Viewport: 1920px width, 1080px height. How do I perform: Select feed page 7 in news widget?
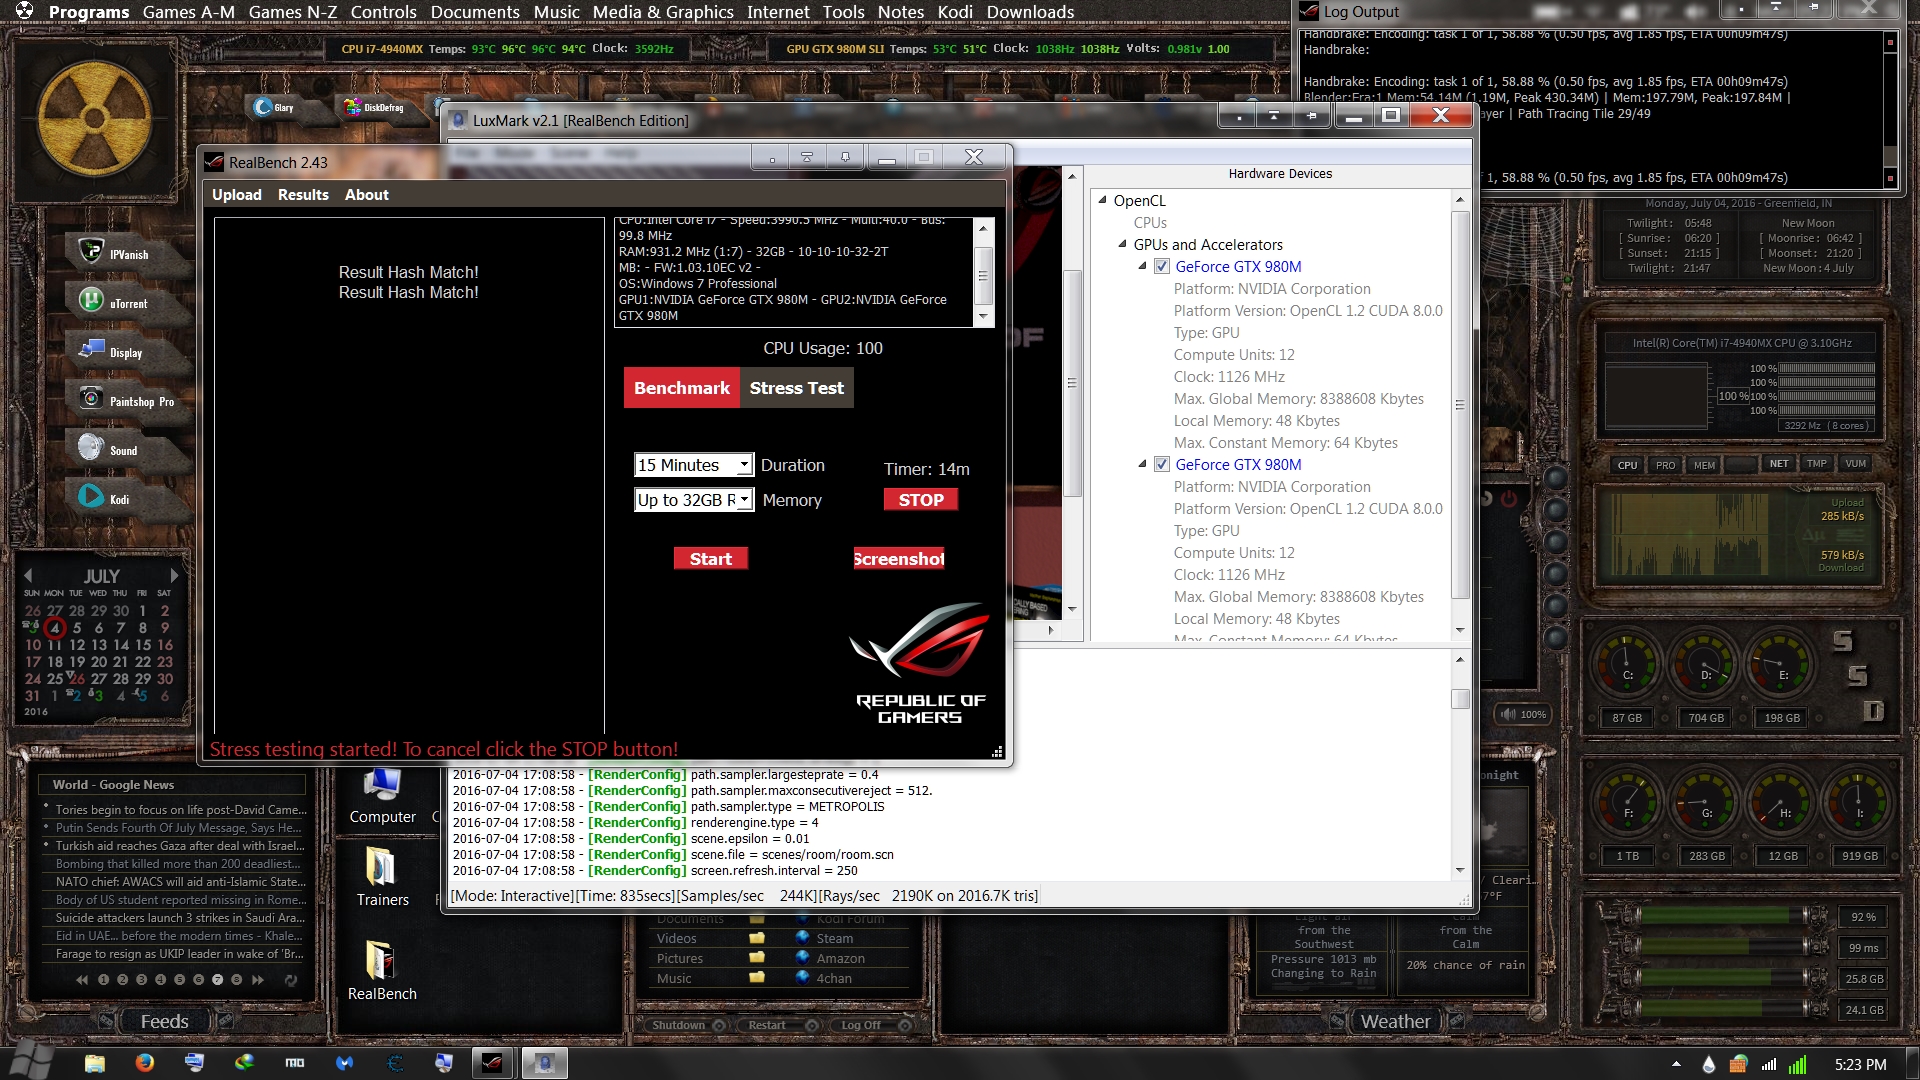coord(217,980)
